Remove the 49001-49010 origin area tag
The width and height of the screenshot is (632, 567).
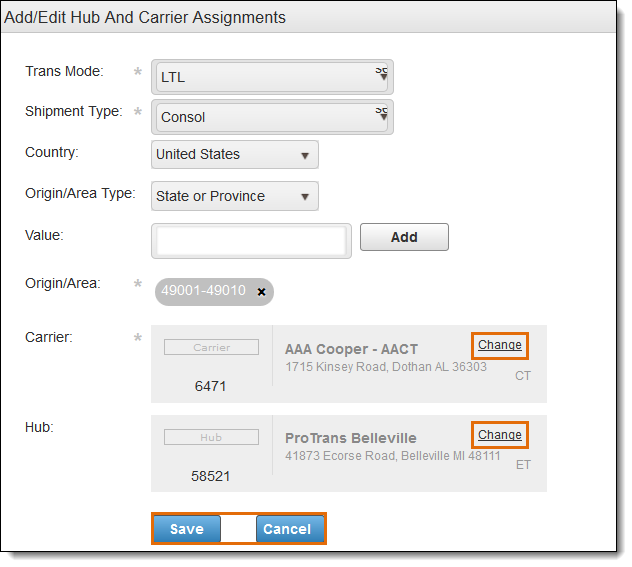pos(261,292)
